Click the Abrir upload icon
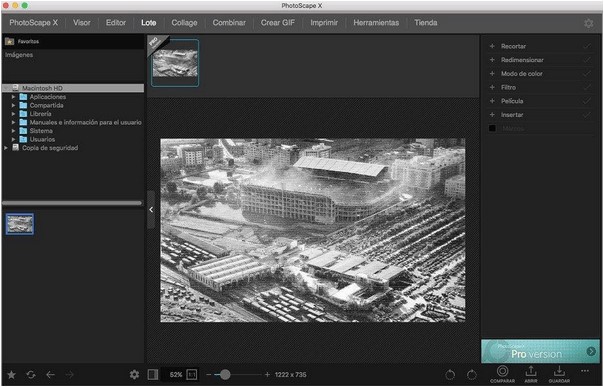The height and width of the screenshot is (387, 604). coord(530,371)
